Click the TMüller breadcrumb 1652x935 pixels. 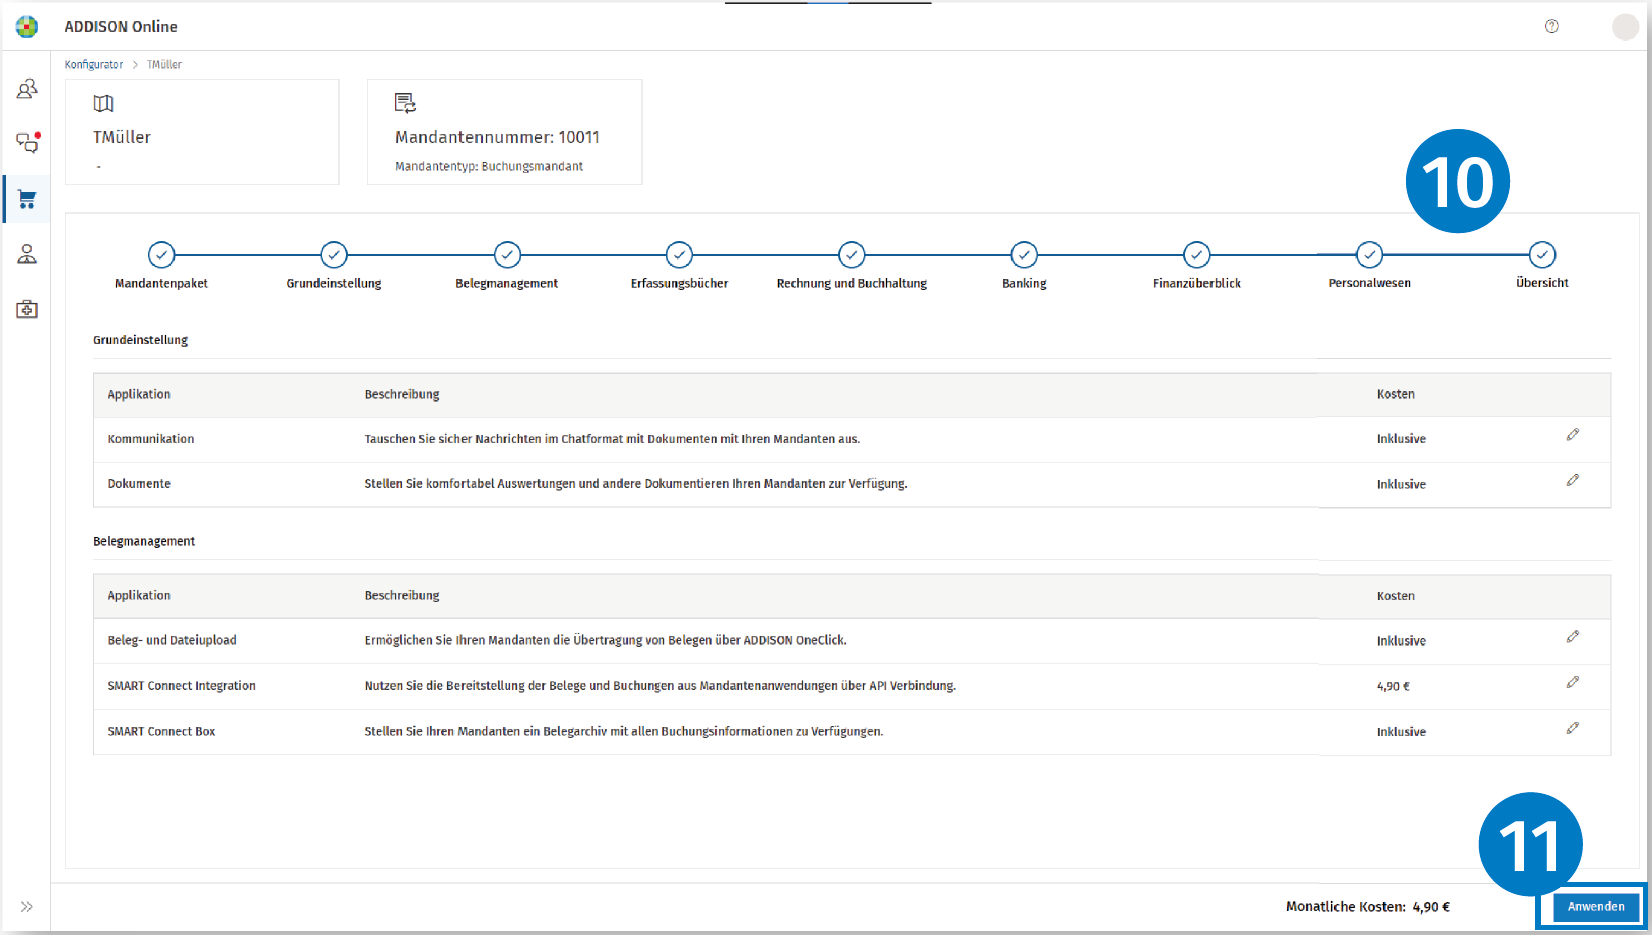click(x=164, y=64)
